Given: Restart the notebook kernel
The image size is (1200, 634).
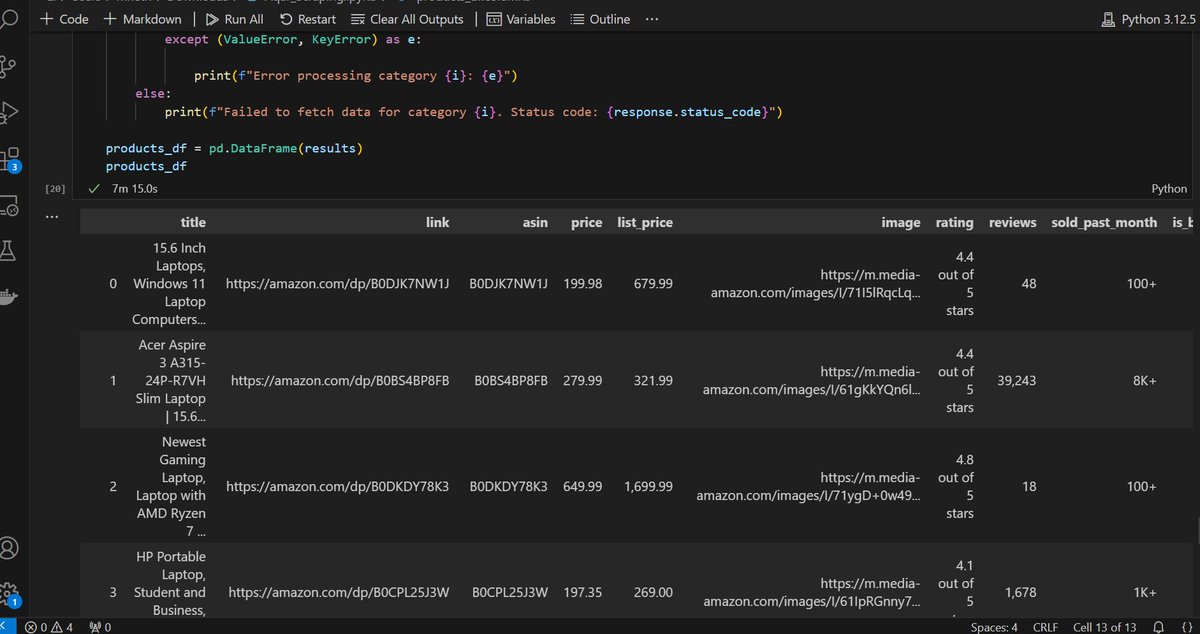Looking at the screenshot, I should [308, 19].
